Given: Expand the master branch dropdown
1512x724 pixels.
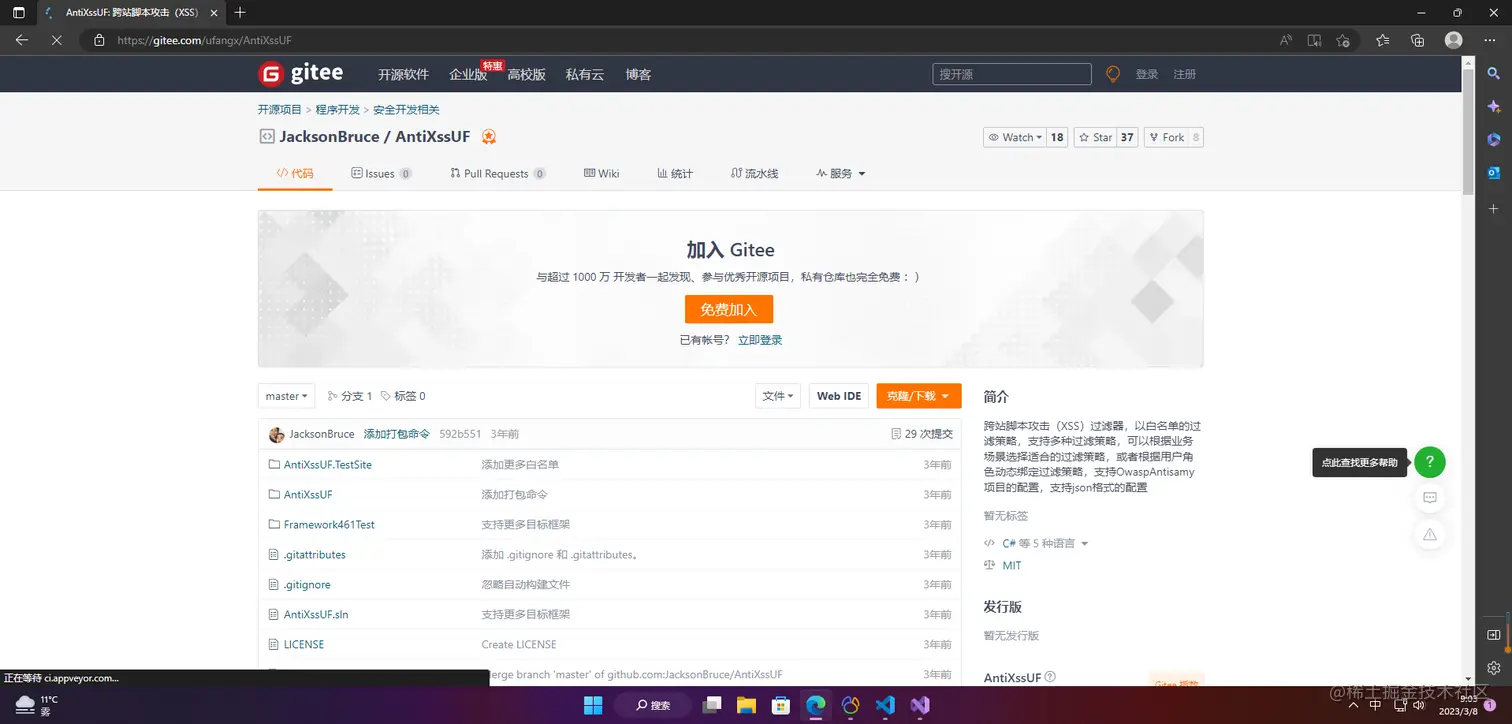Looking at the screenshot, I should (x=286, y=396).
